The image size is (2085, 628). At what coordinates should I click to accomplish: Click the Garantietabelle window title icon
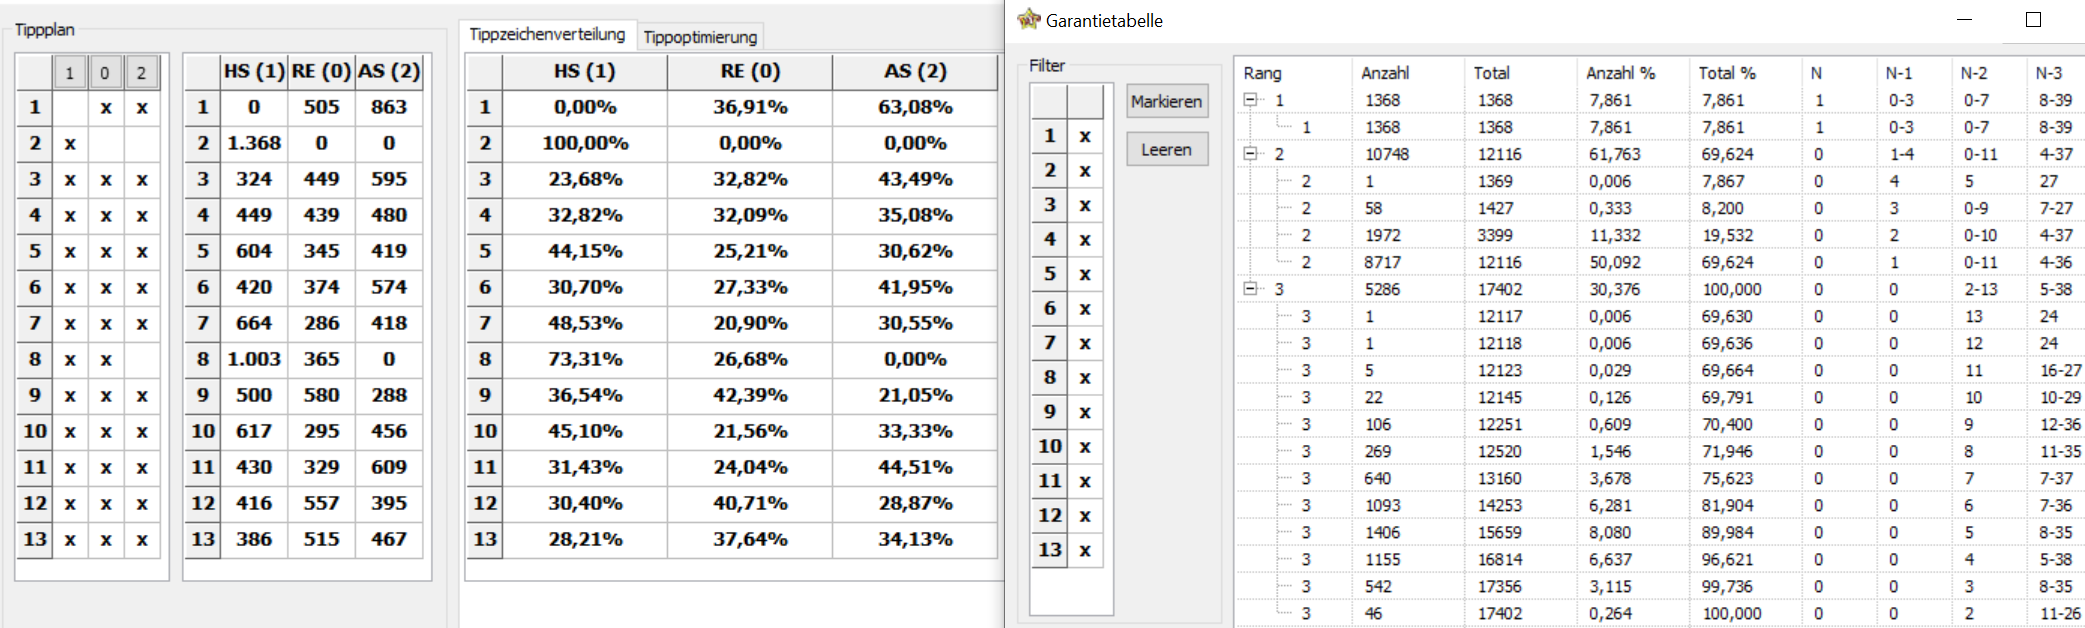[x=1028, y=19]
